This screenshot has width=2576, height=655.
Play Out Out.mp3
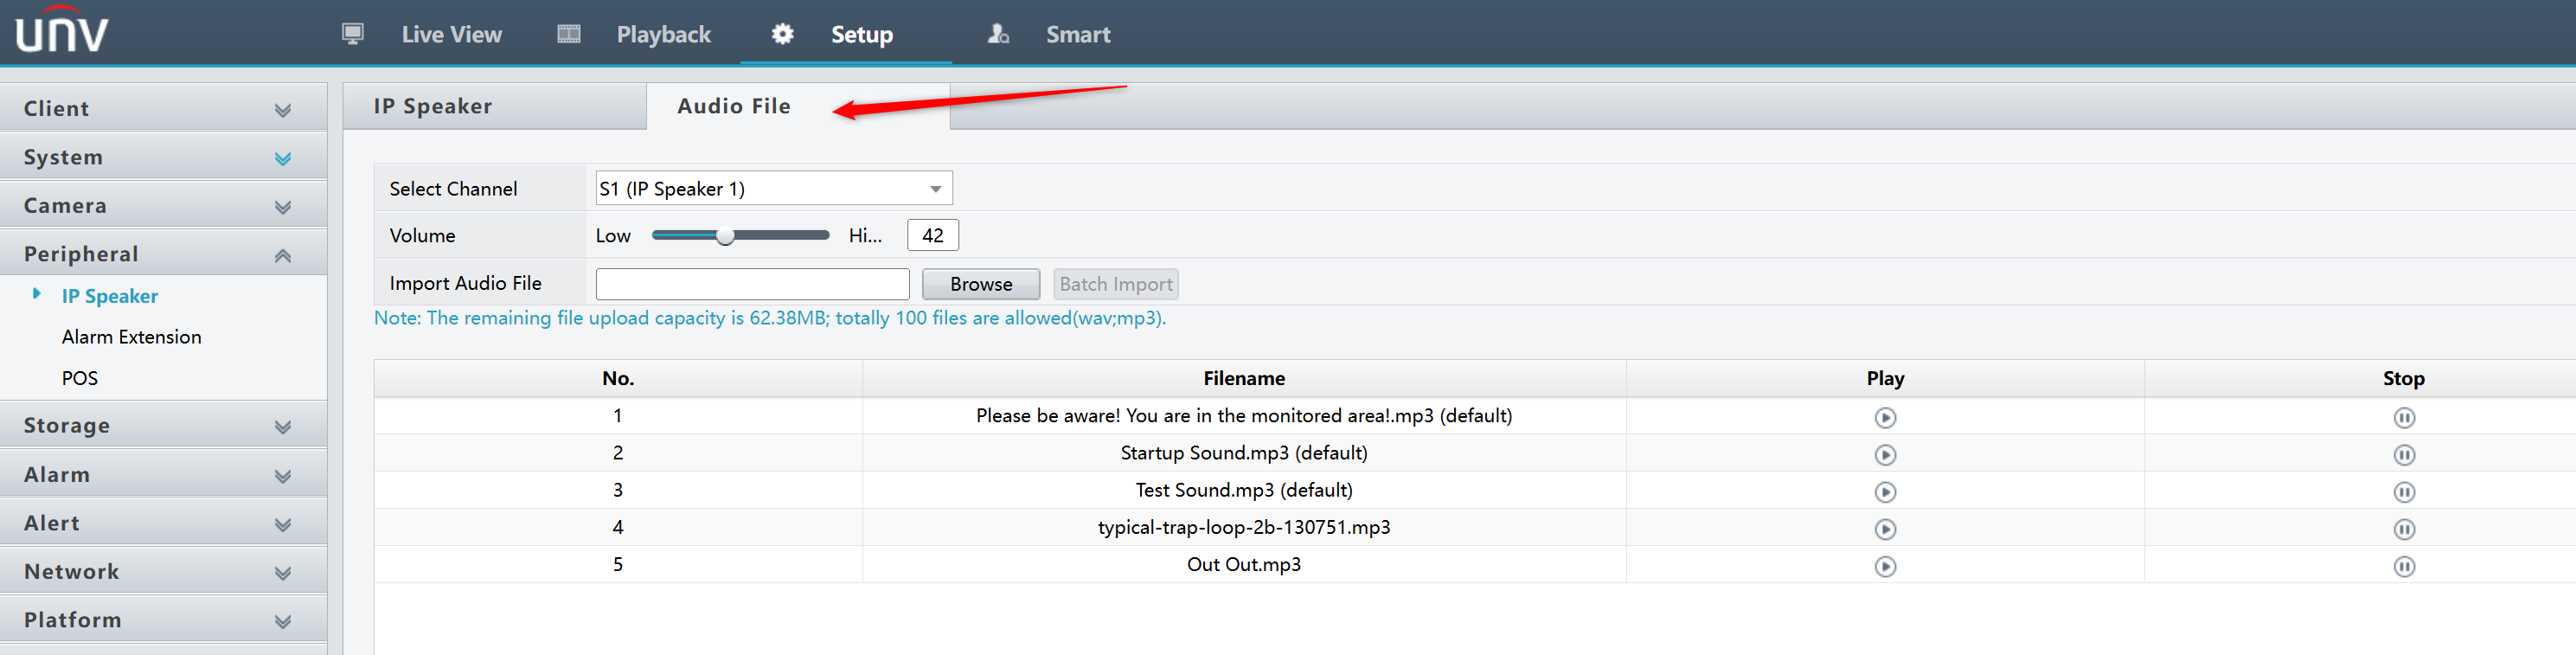pos(1885,566)
